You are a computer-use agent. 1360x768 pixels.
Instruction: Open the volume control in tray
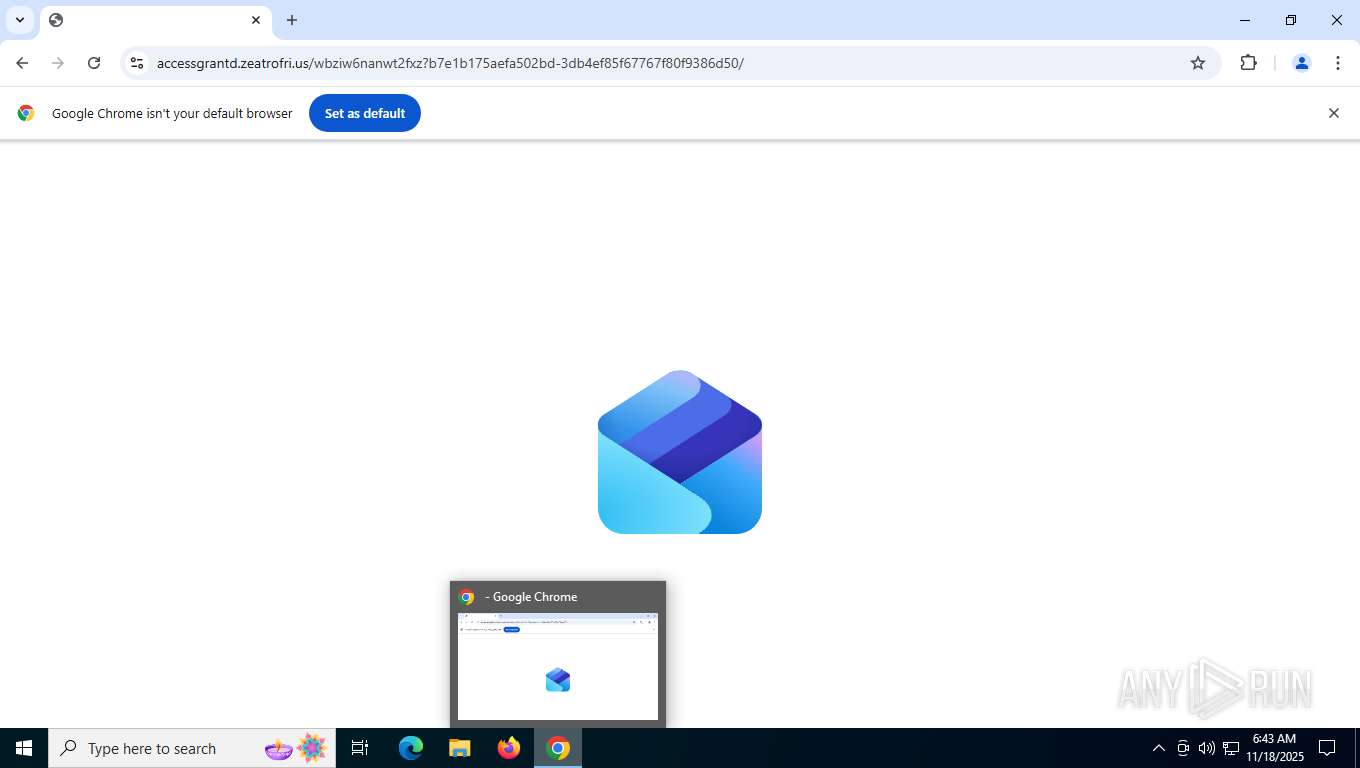pos(1207,748)
